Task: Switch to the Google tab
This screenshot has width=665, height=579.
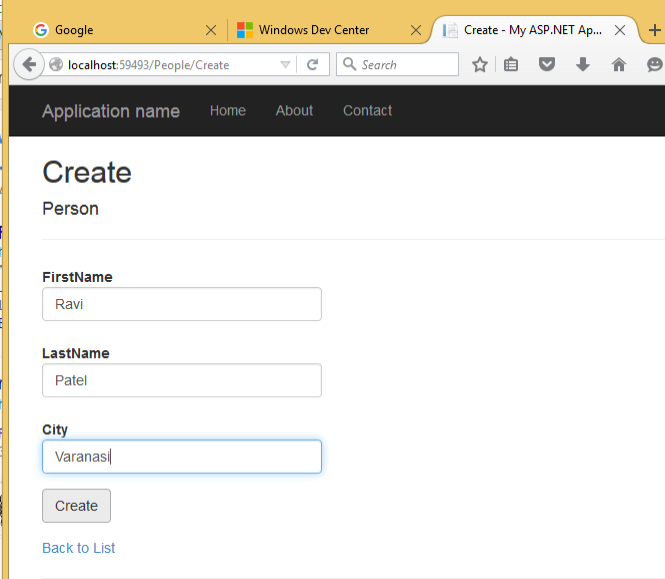Action: point(110,30)
